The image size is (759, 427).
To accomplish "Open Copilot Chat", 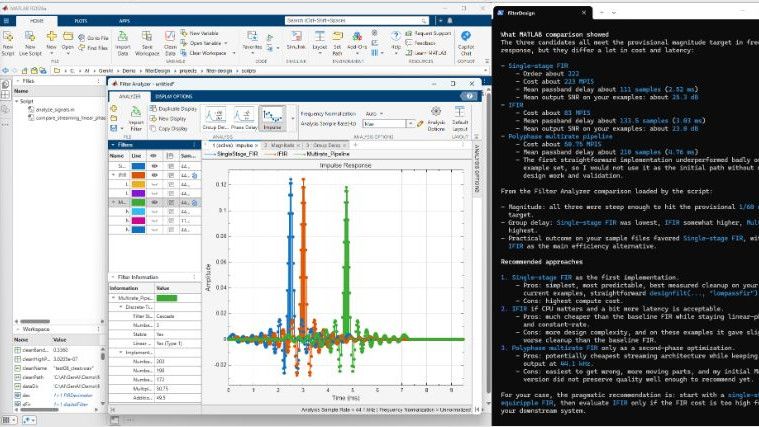I will pyautogui.click(x=466, y=43).
